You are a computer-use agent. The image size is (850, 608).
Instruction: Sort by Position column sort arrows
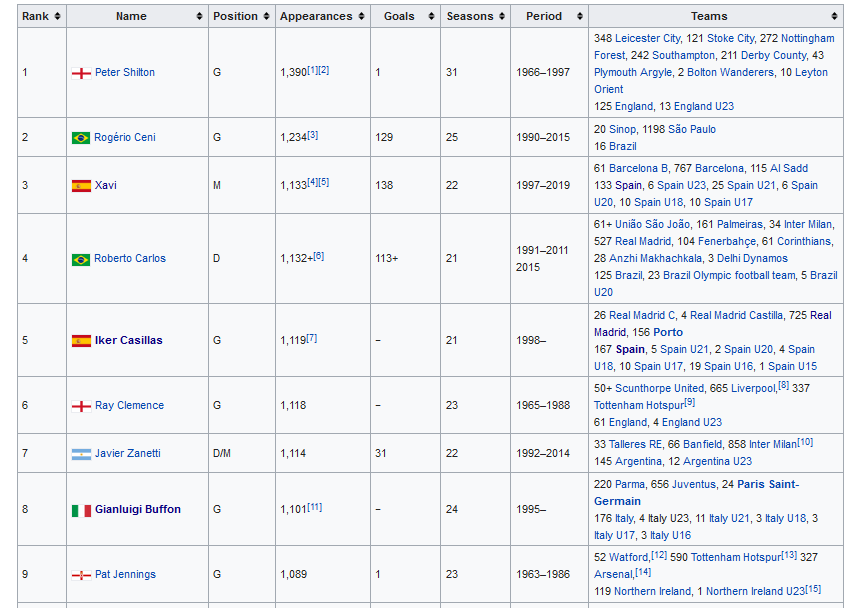[266, 16]
